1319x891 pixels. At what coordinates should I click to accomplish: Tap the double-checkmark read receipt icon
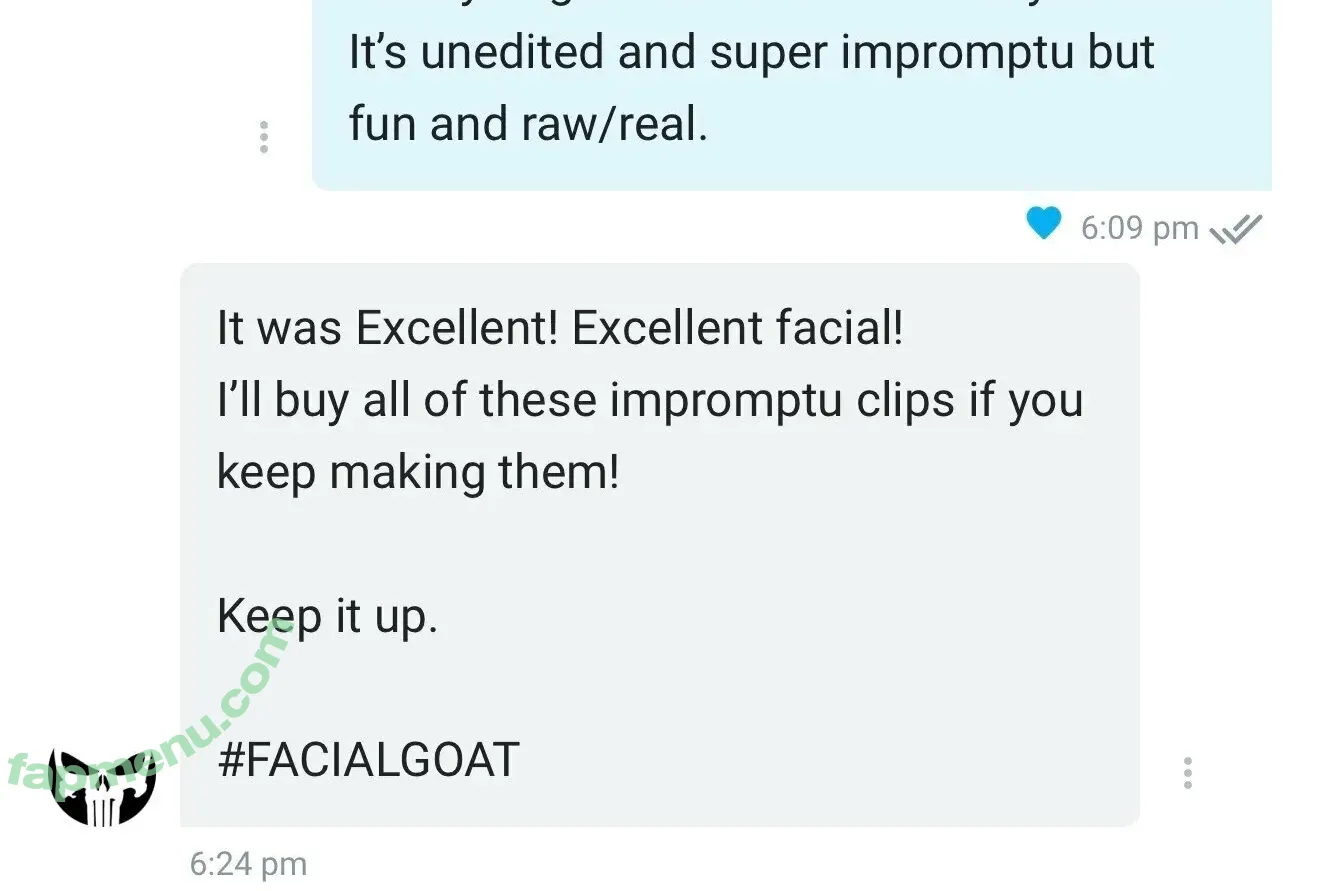pyautogui.click(x=1236, y=229)
